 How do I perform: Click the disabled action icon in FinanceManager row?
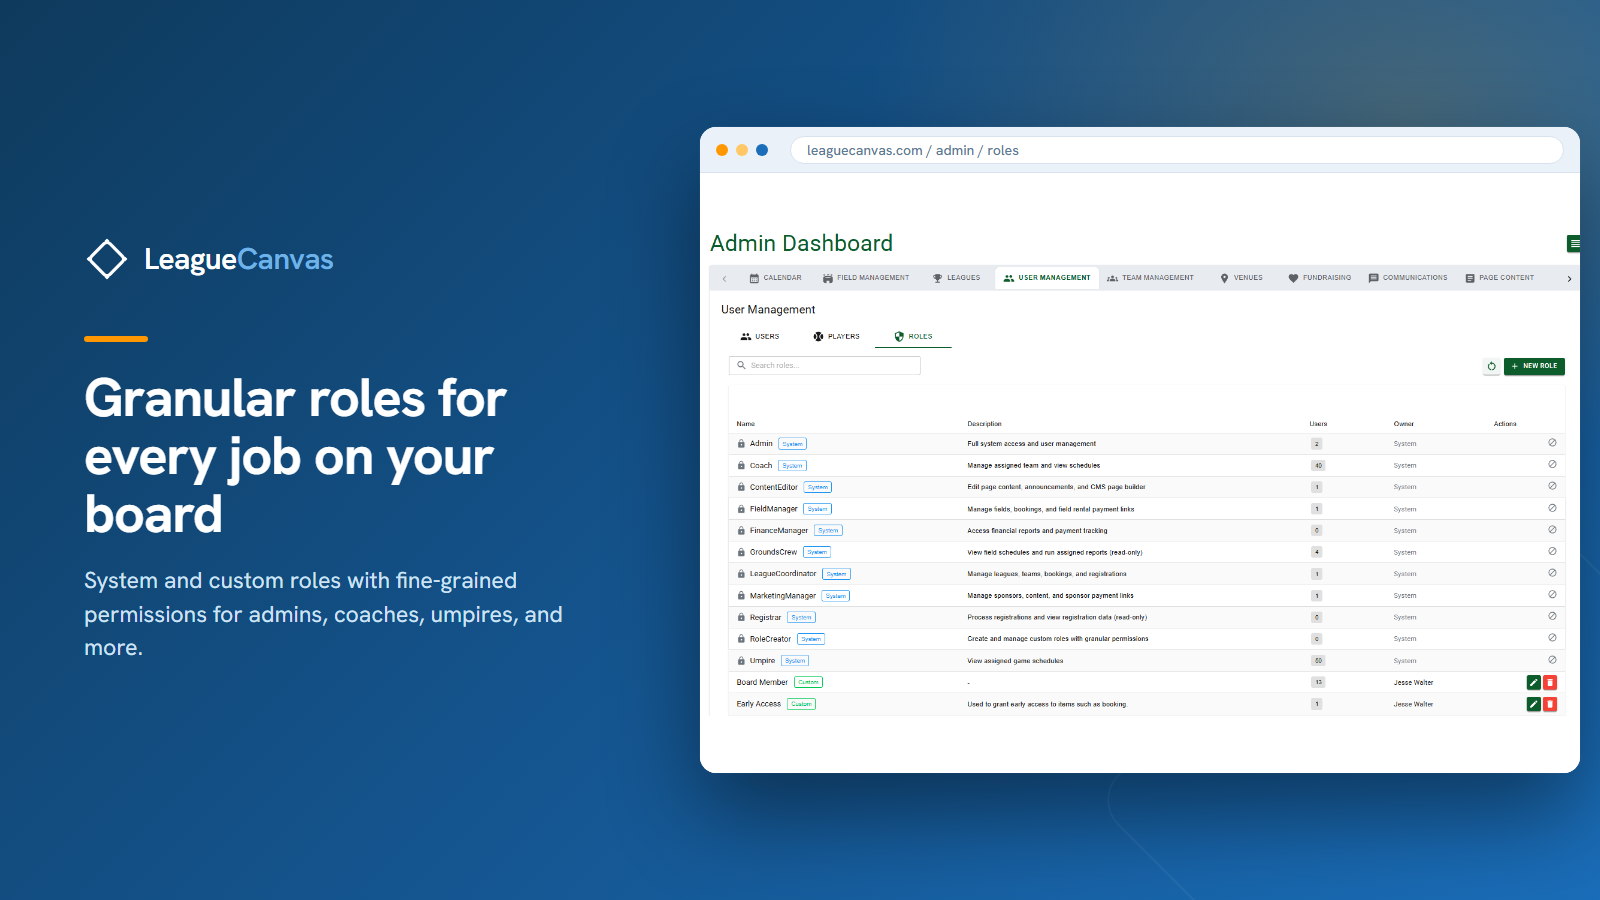1552,530
